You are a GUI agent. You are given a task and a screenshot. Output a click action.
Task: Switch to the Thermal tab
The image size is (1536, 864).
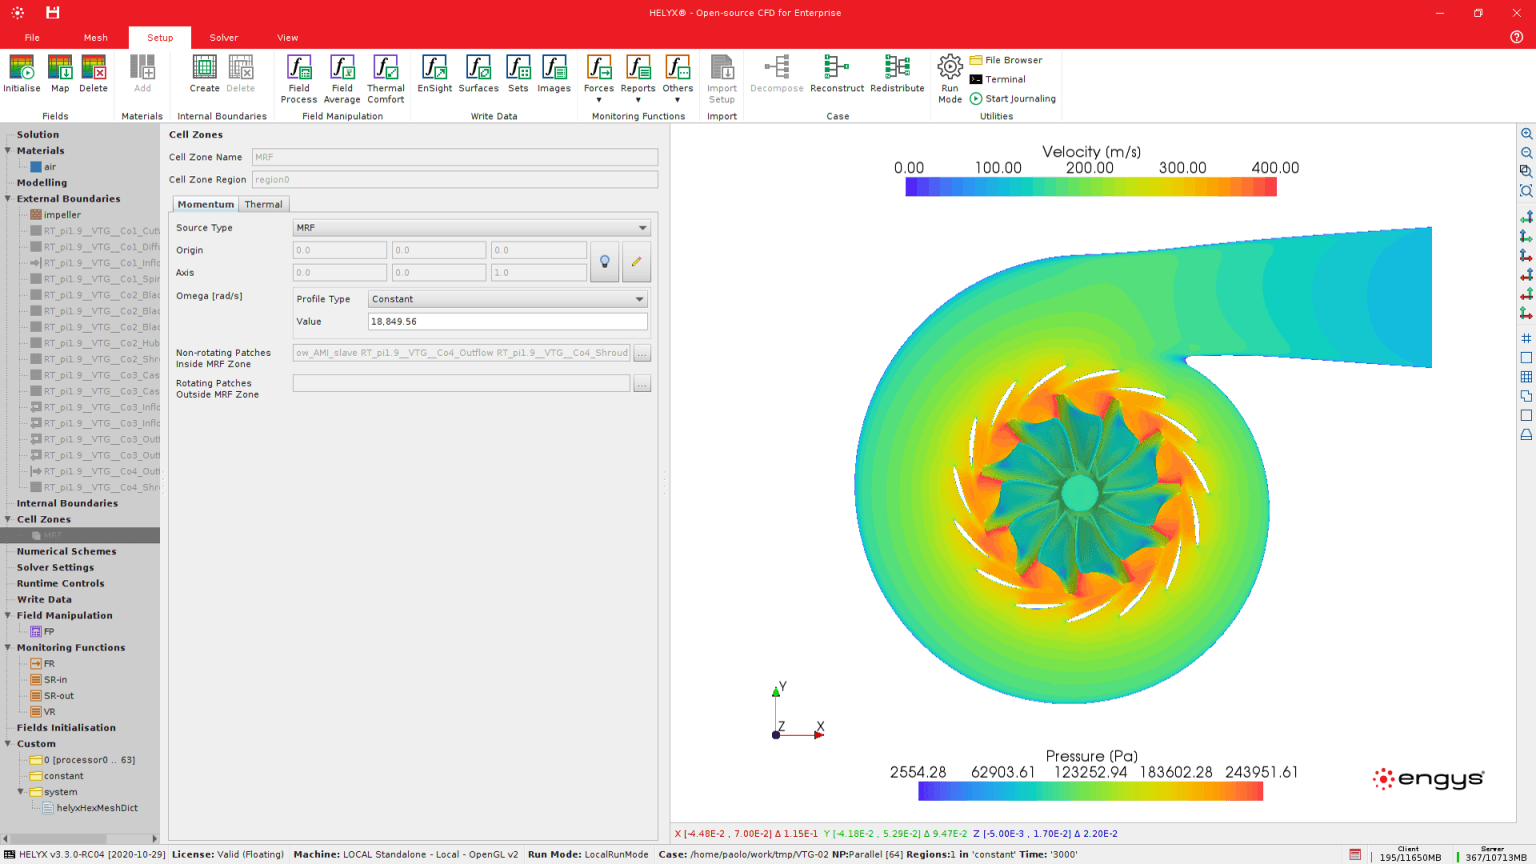[x=264, y=204]
